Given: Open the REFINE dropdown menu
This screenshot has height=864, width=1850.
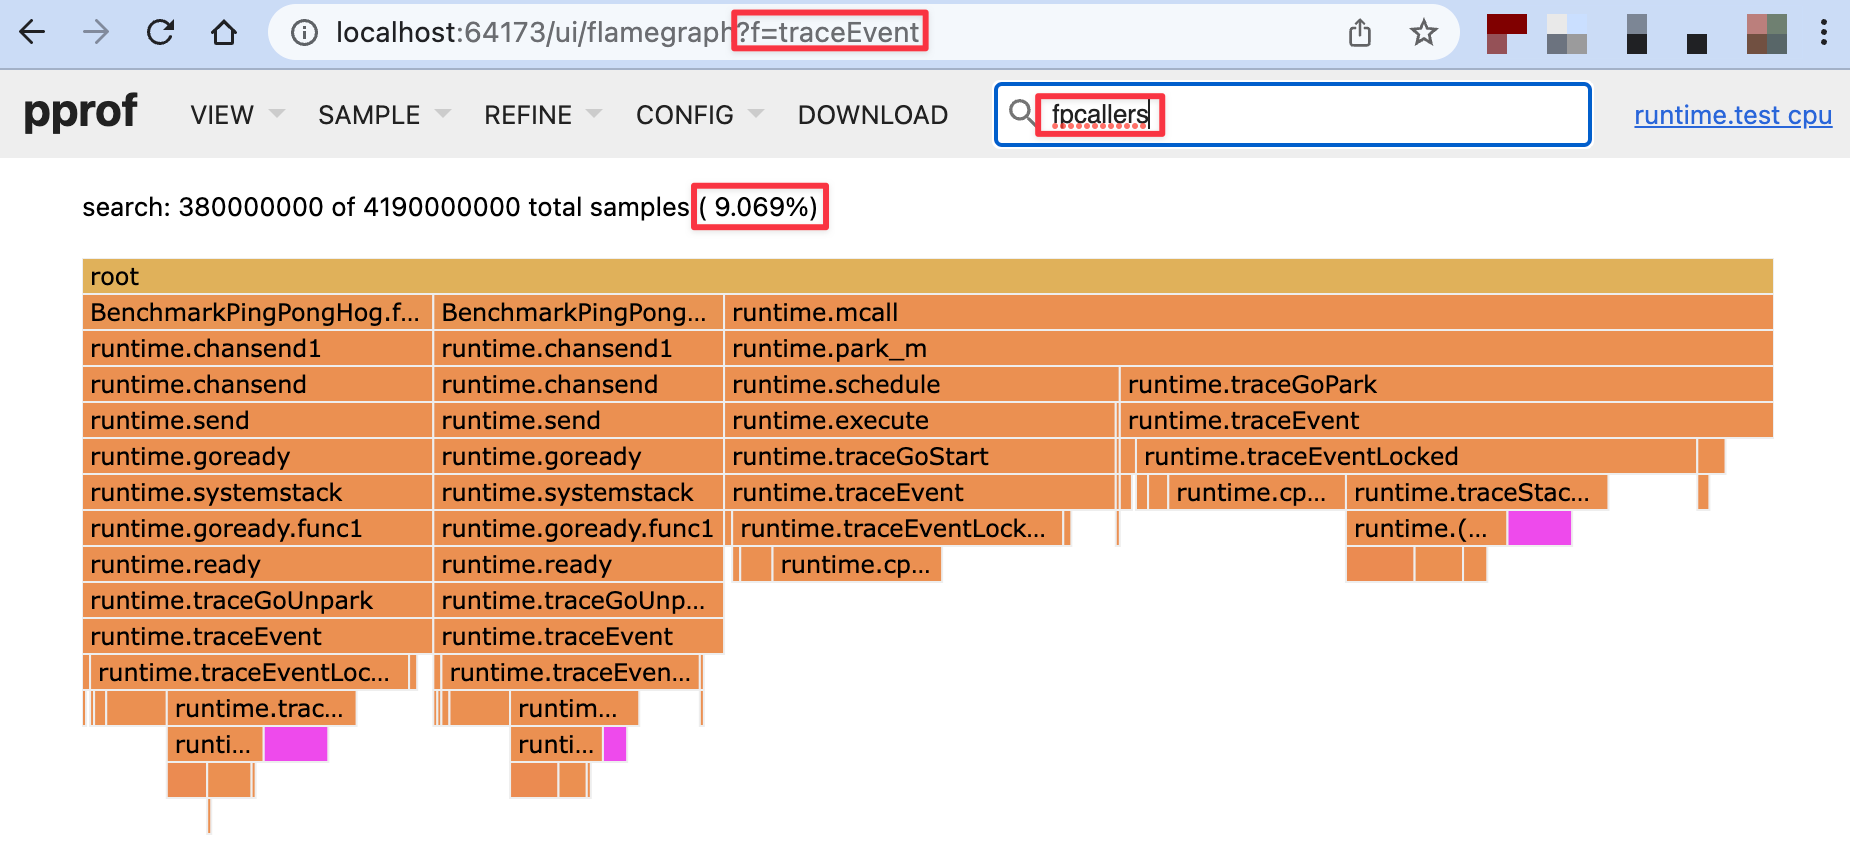Looking at the screenshot, I should (543, 115).
